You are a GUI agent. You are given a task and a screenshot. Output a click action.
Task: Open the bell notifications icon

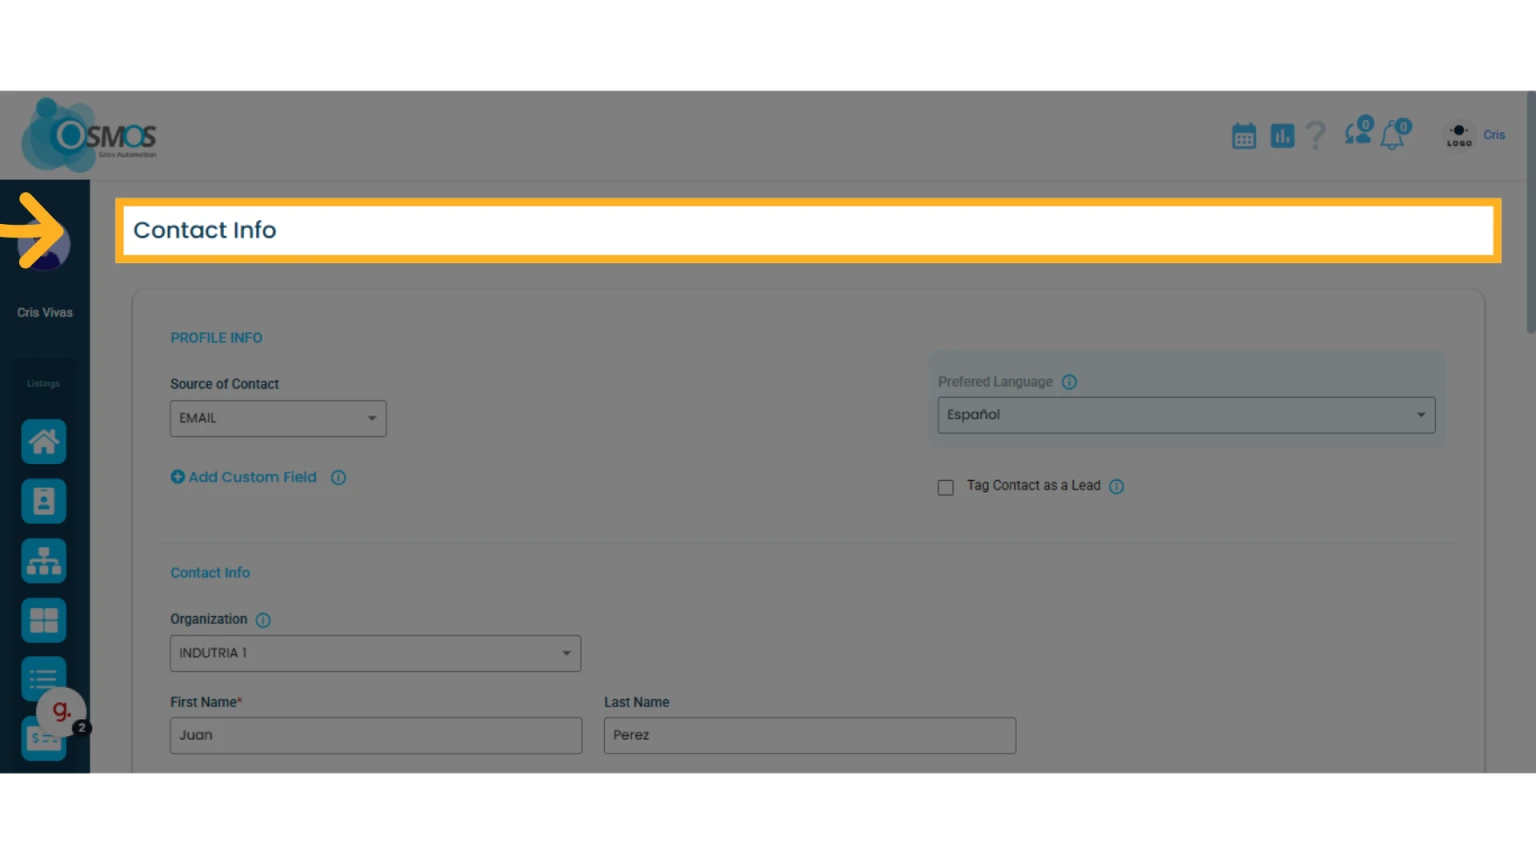[x=1395, y=133]
